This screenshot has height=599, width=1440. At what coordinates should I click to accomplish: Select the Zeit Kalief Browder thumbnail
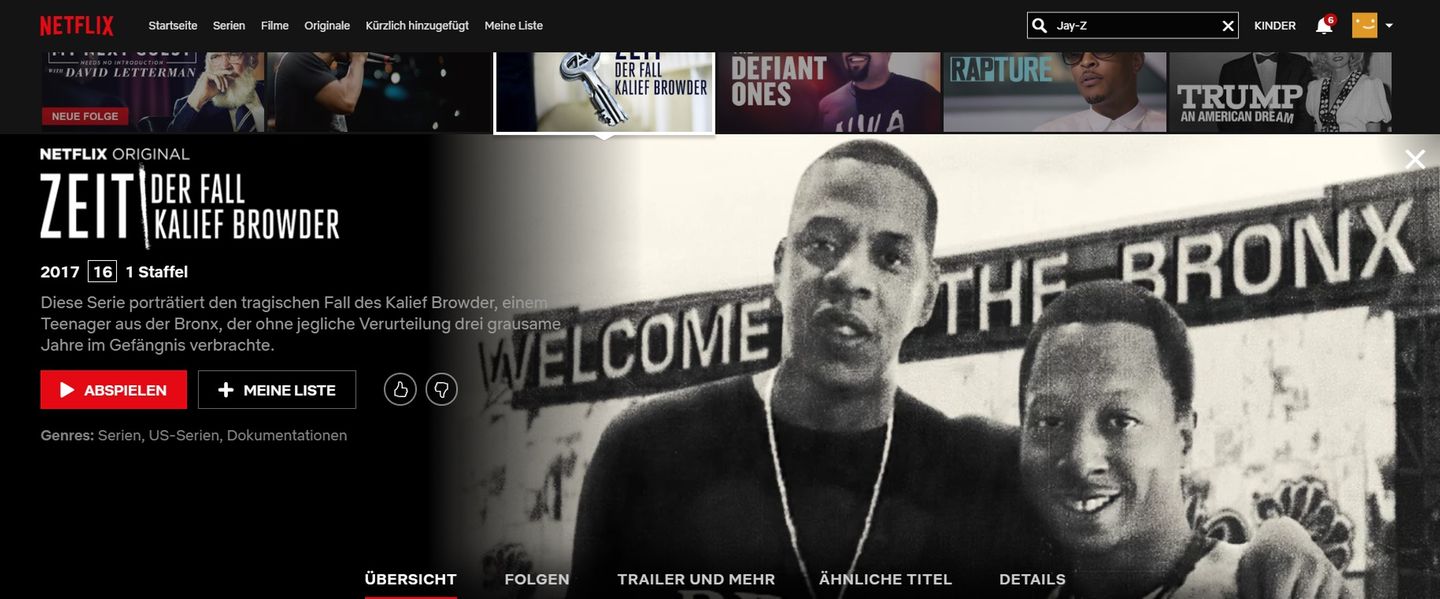(x=604, y=92)
